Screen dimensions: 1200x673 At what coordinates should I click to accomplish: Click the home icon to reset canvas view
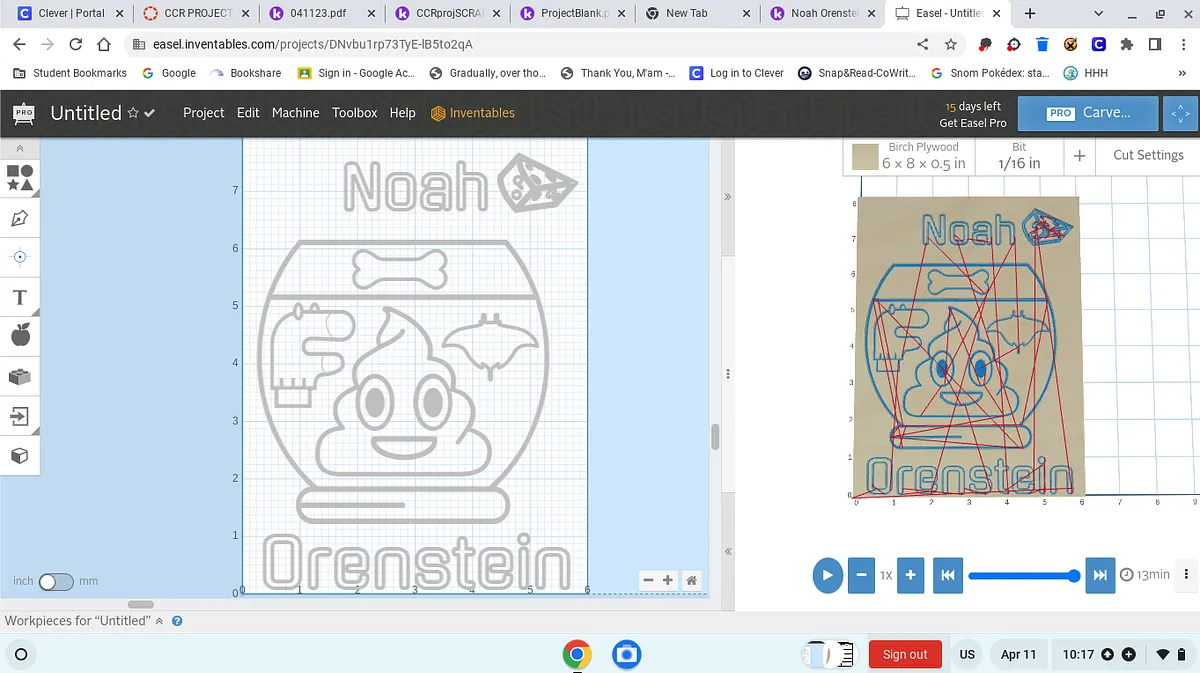(x=691, y=580)
